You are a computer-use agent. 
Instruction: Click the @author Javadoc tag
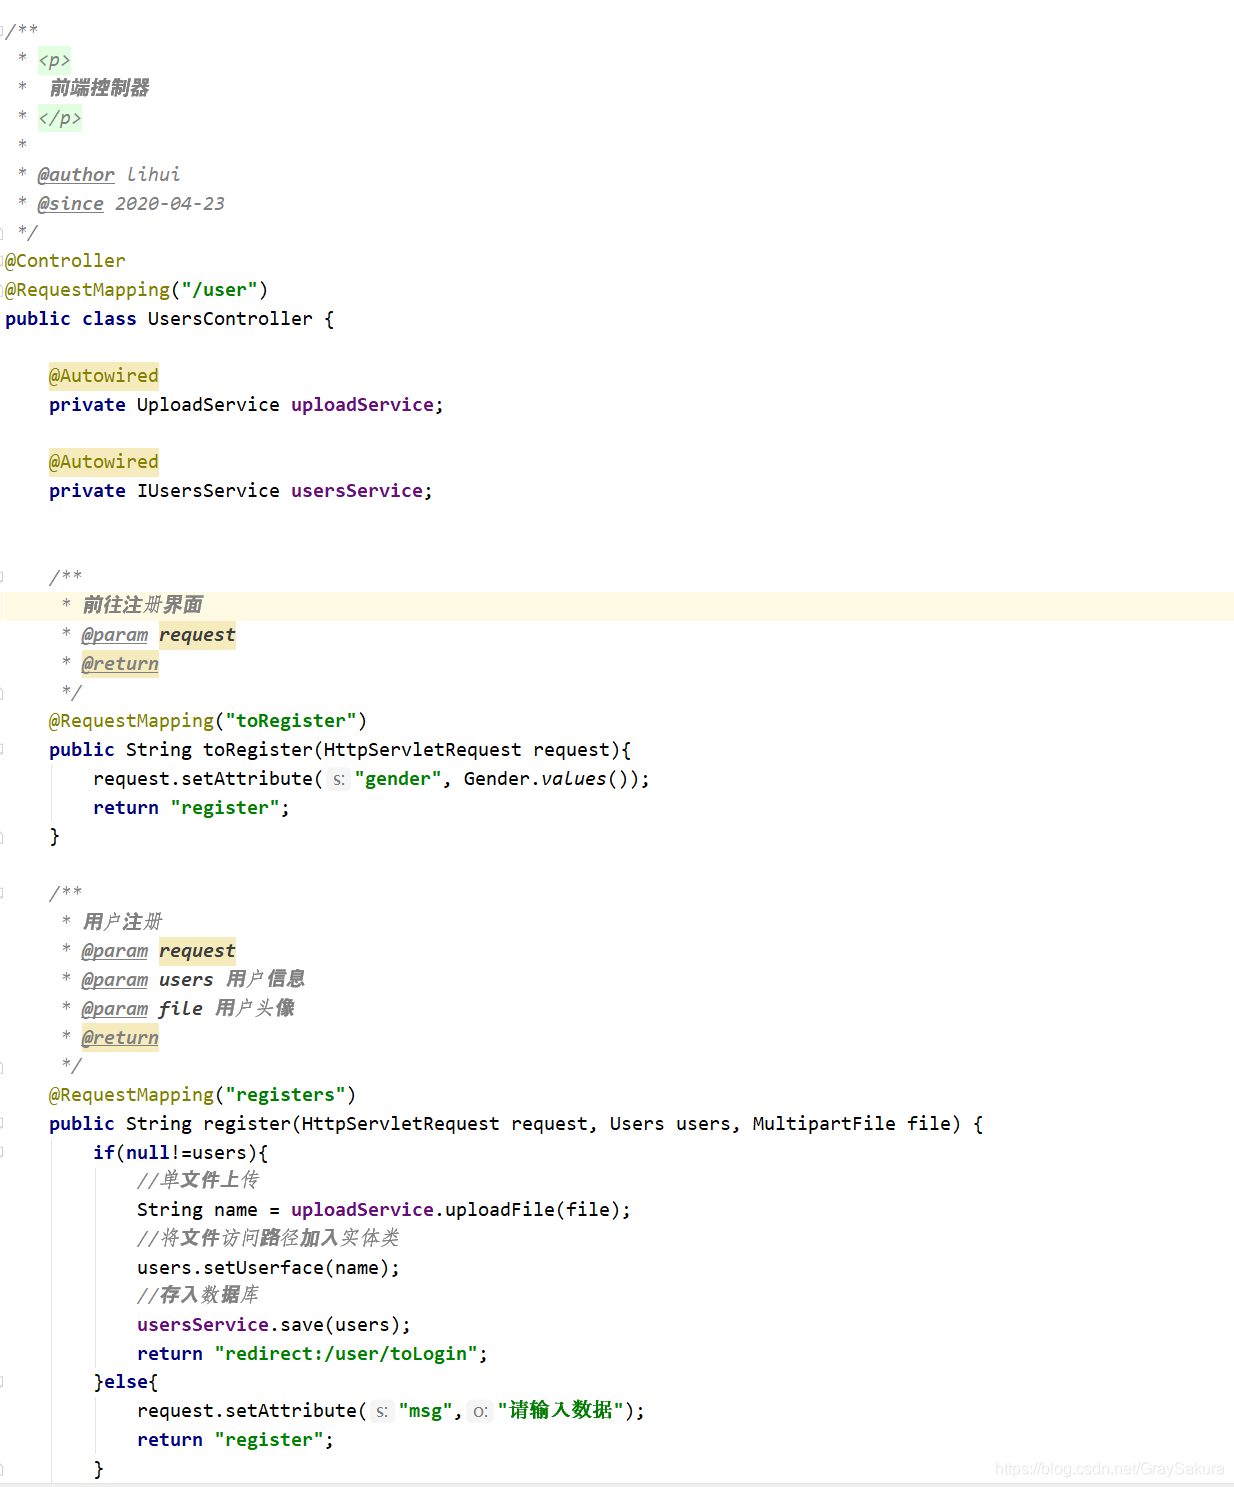click(76, 175)
